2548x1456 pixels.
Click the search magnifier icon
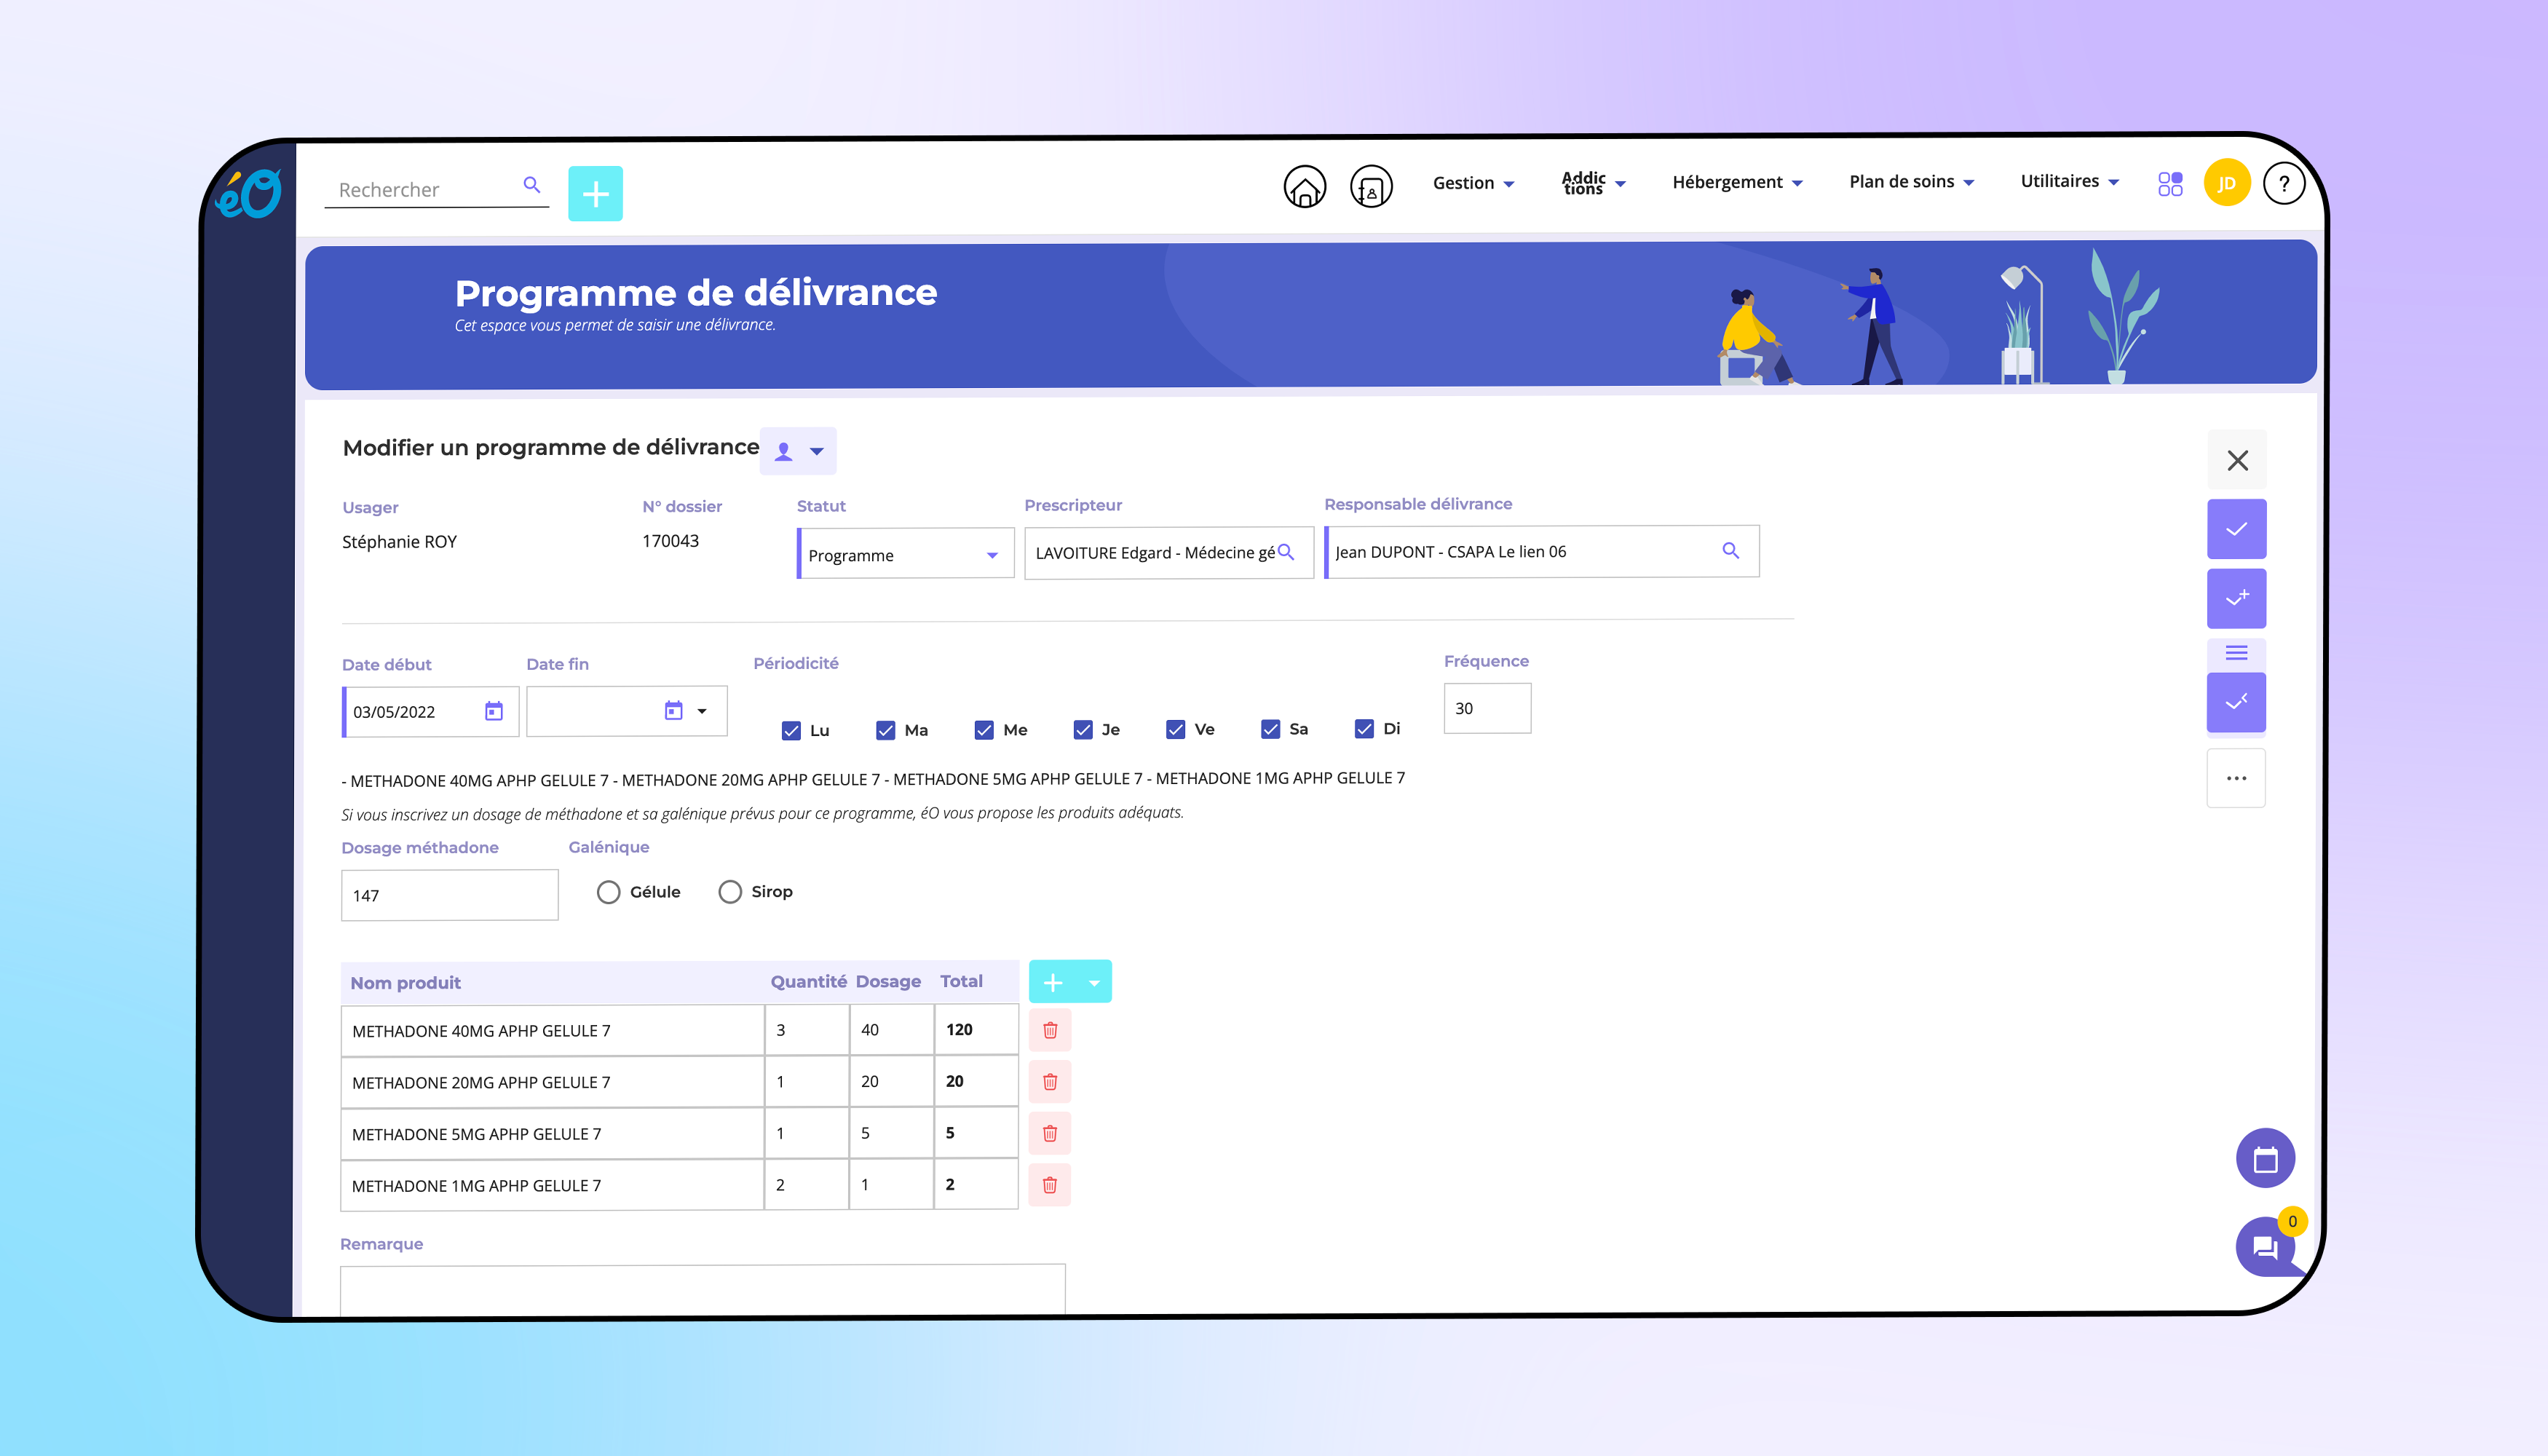[x=532, y=185]
